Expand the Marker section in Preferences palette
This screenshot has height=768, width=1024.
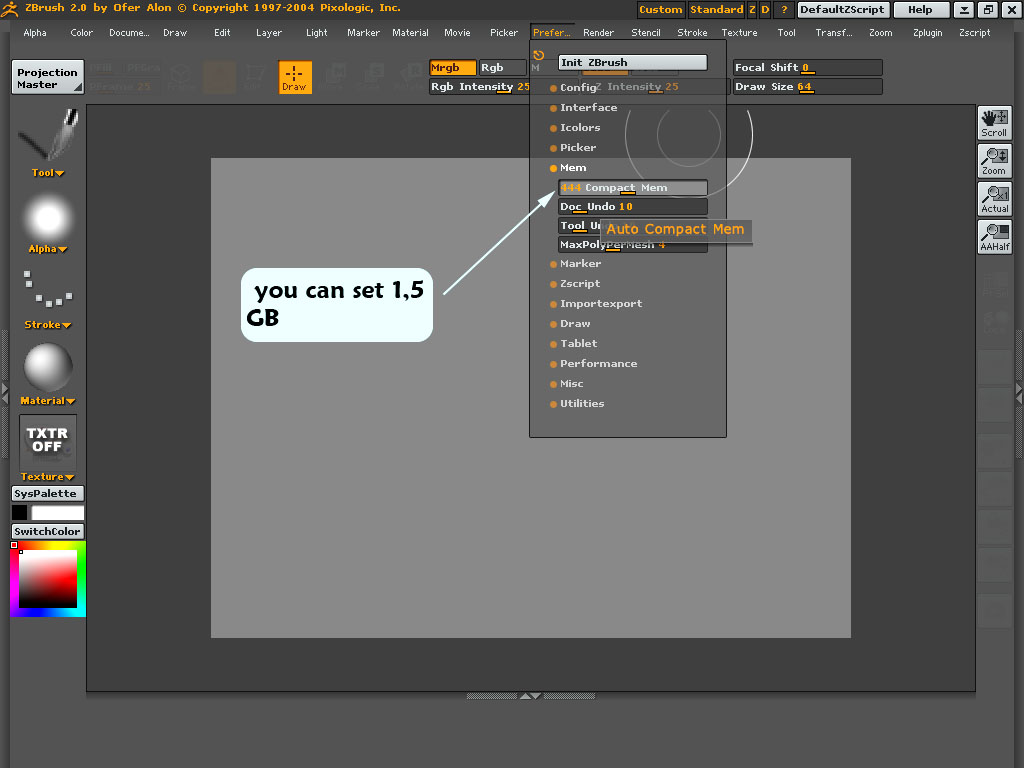(576, 264)
